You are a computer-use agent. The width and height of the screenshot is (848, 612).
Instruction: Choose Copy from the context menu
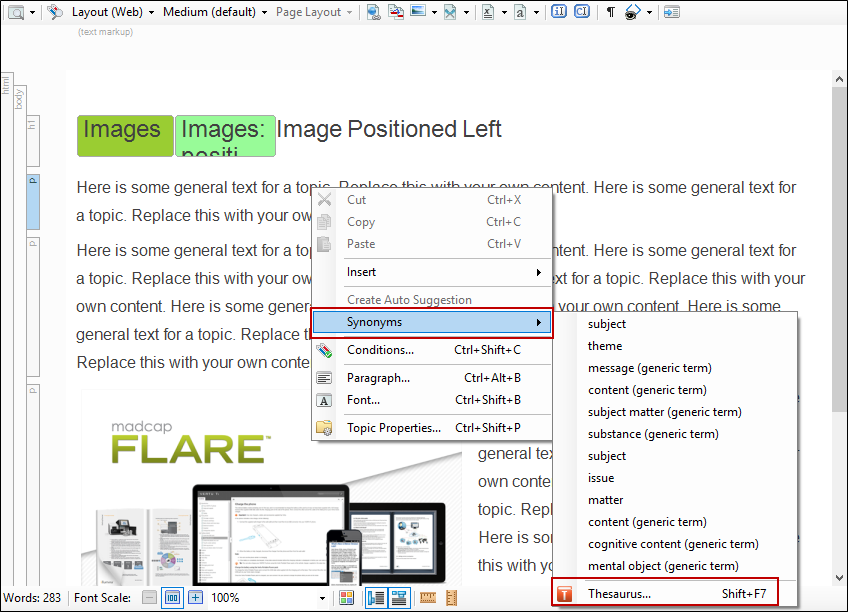(x=432, y=222)
